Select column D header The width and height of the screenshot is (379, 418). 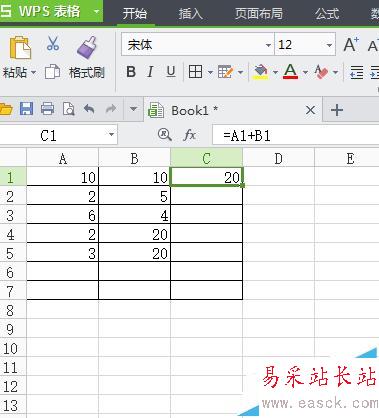tap(279, 158)
